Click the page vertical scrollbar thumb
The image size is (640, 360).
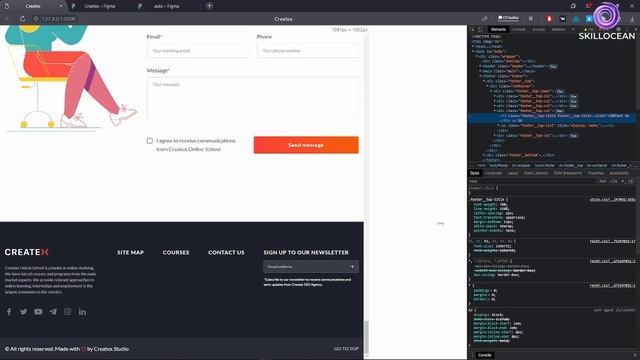pyautogui.click(x=366, y=337)
